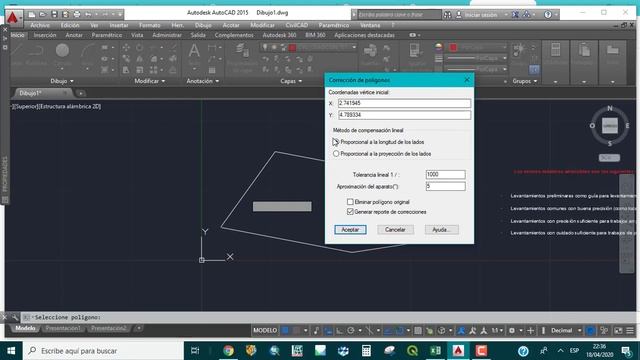Click the red object color swatch in properties
This screenshot has height=360, width=640.
453,47
